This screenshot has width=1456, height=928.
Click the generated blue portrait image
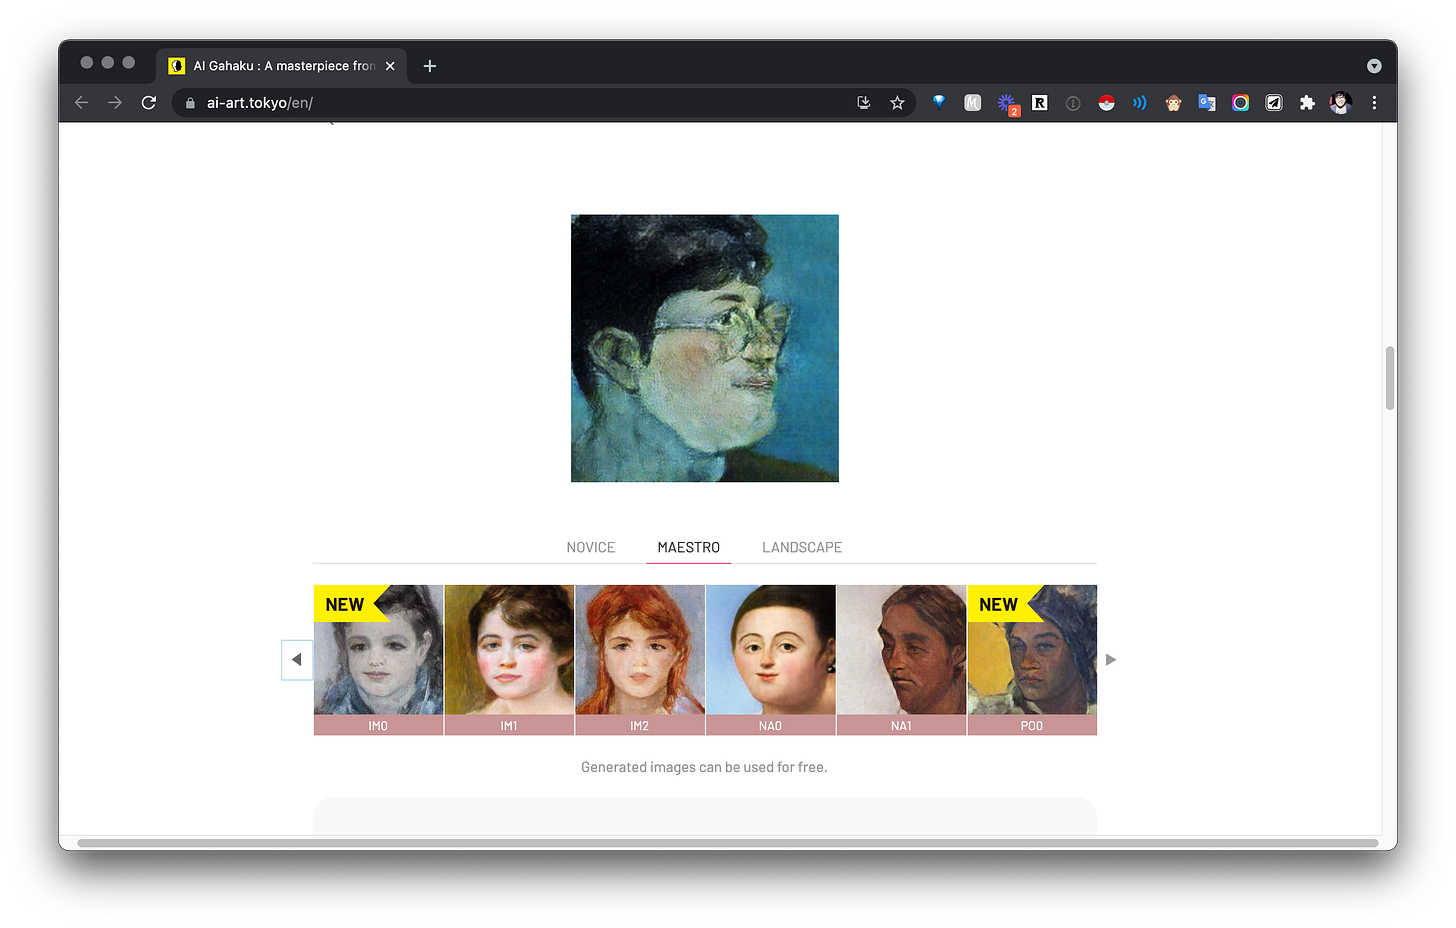[x=705, y=348]
